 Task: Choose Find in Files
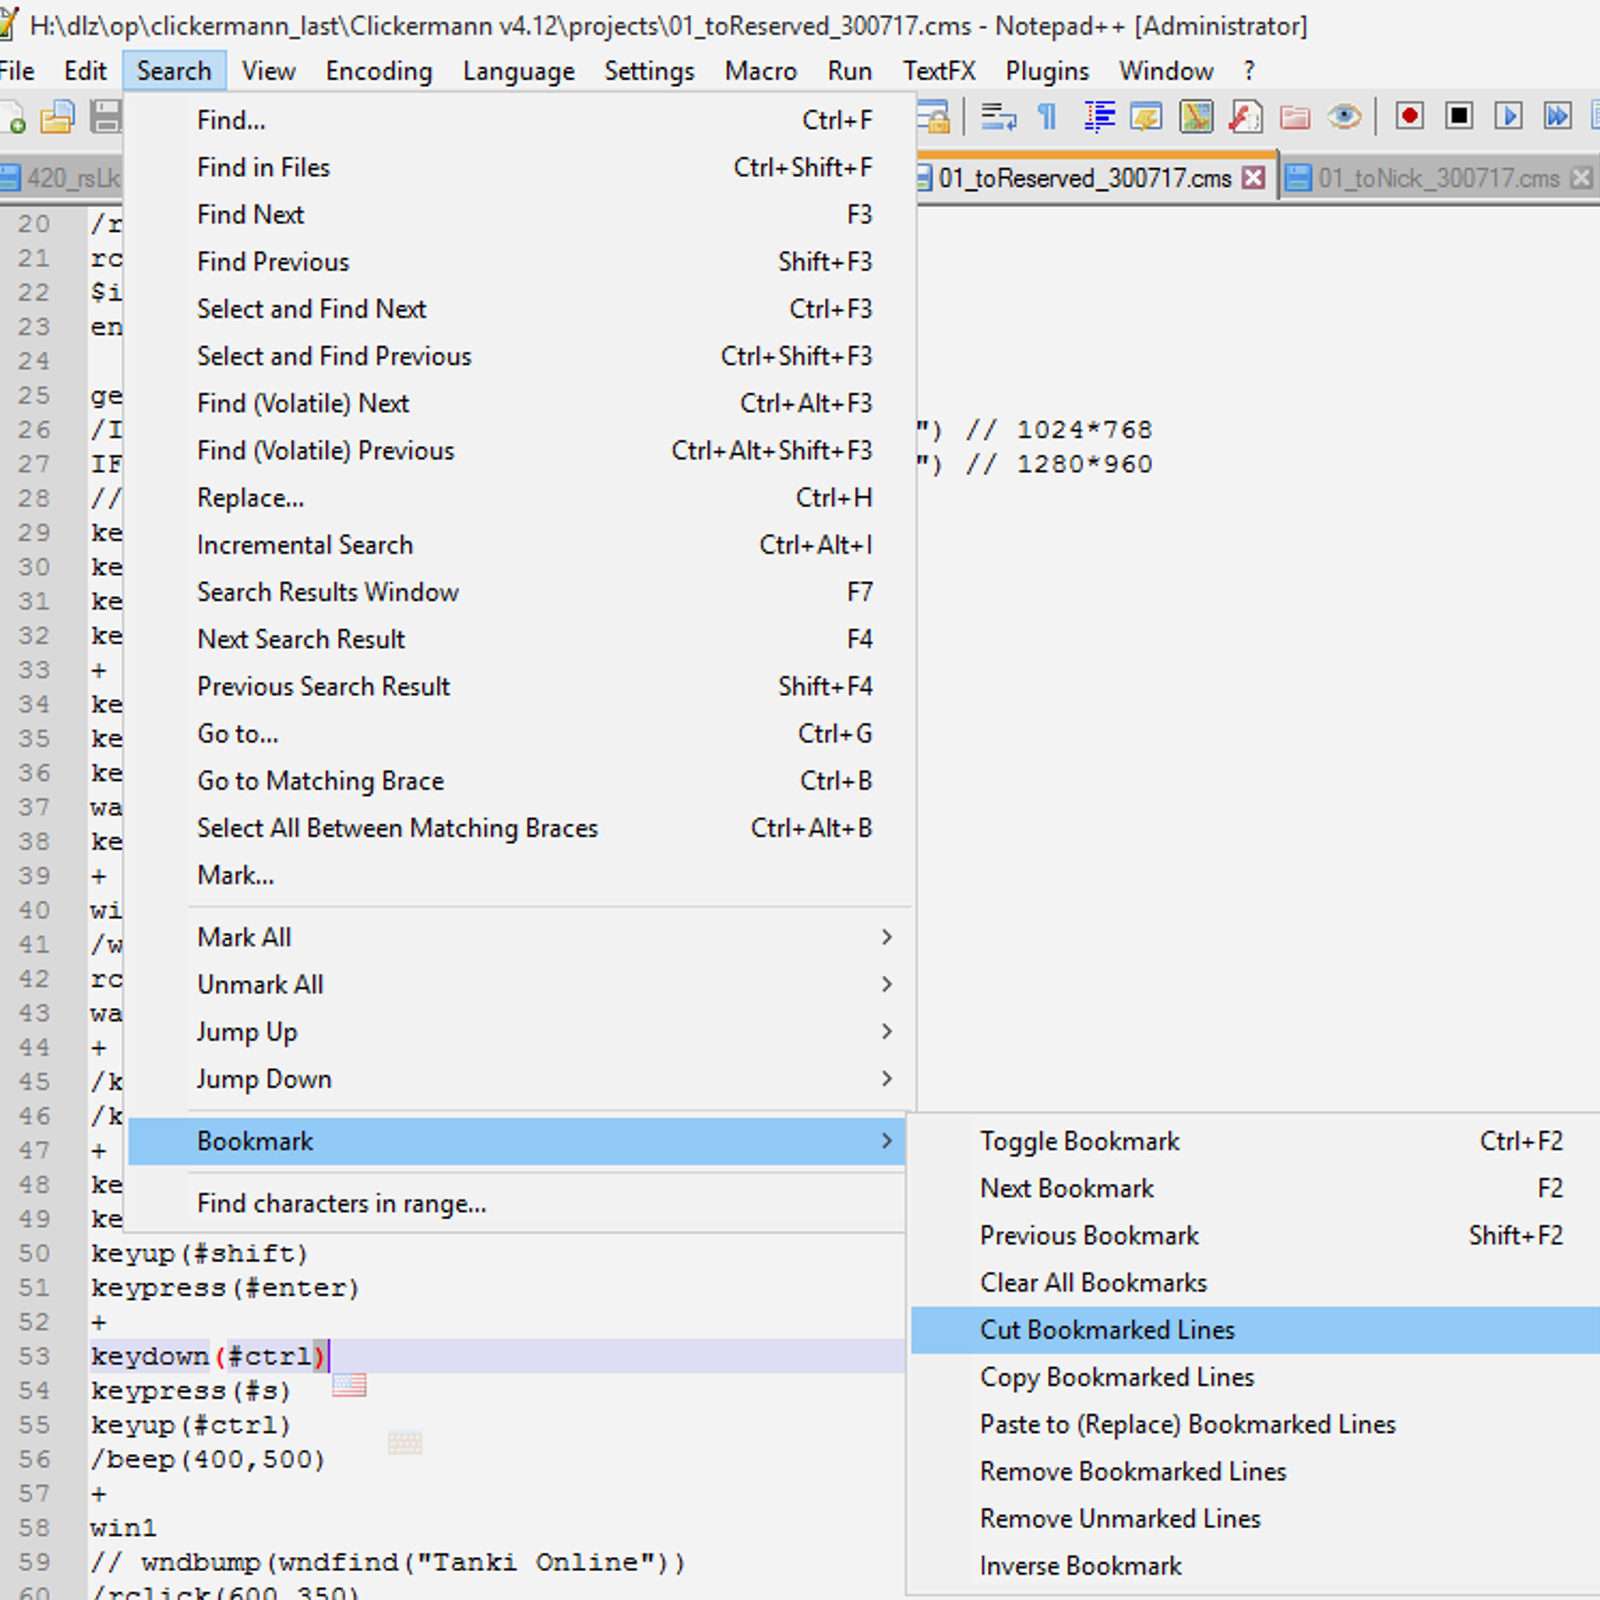click(x=517, y=167)
